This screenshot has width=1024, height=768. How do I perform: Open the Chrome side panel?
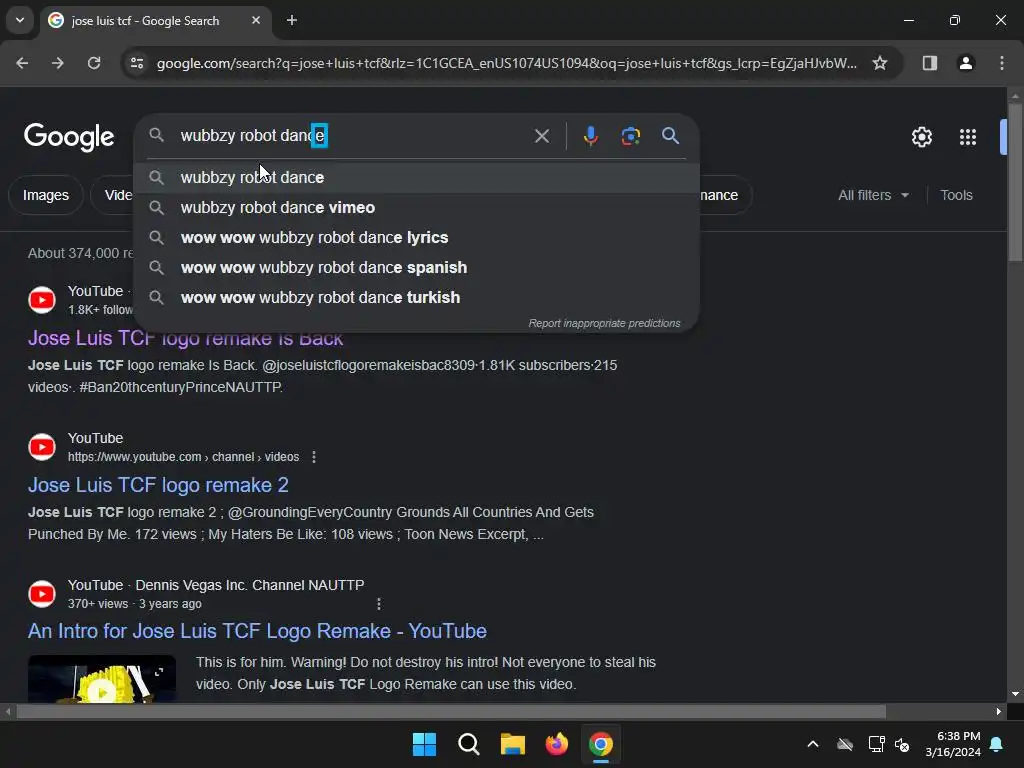click(x=929, y=63)
